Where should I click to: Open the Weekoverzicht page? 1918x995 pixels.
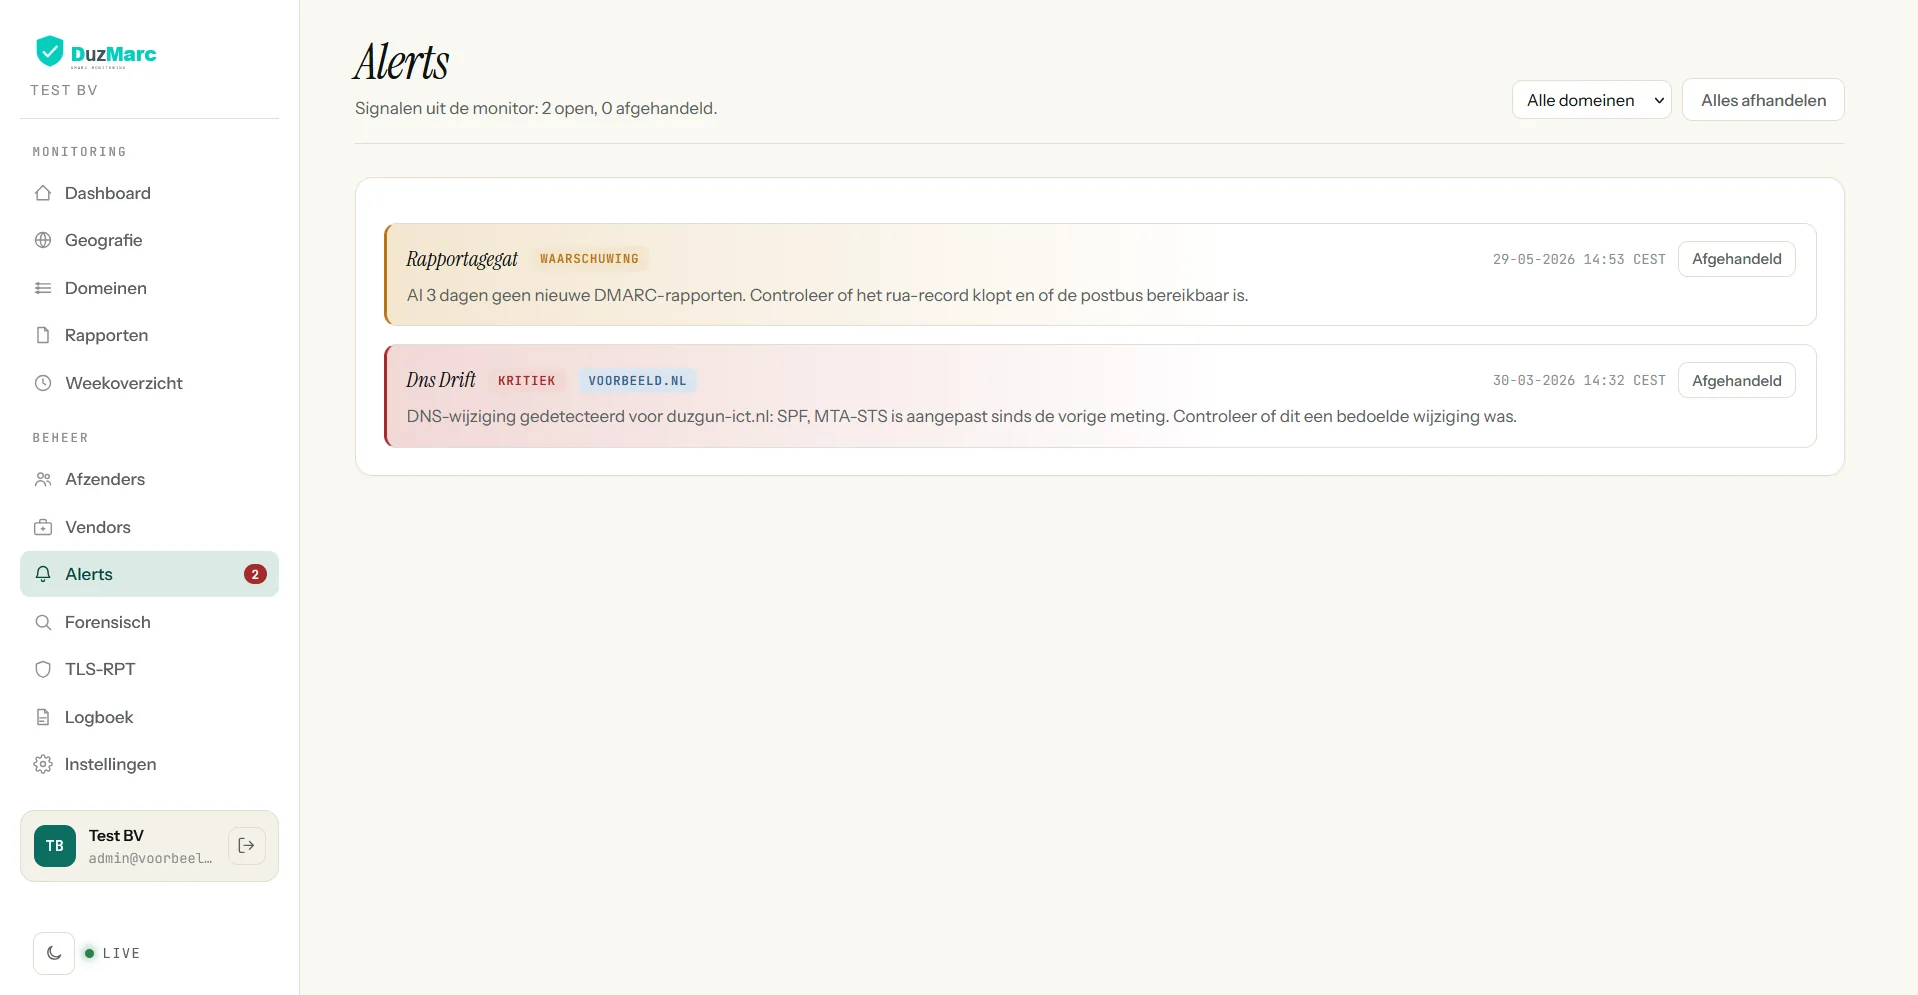tap(150, 383)
